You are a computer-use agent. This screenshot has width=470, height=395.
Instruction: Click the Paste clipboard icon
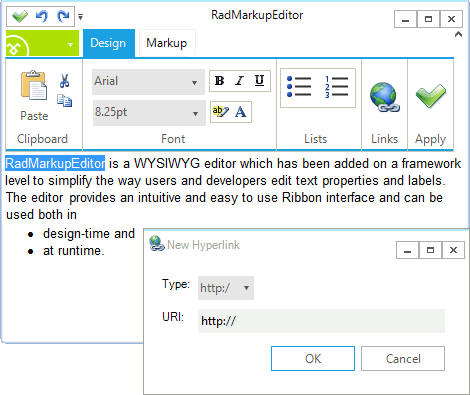click(x=34, y=85)
